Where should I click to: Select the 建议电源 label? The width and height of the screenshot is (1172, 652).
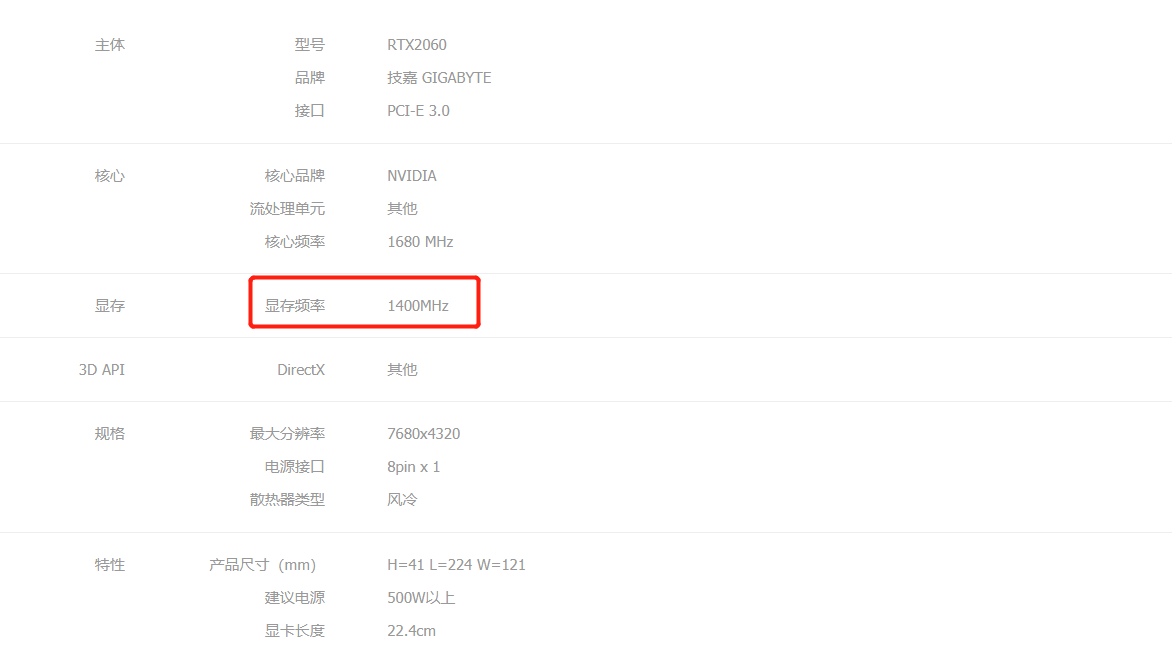[x=294, y=597]
